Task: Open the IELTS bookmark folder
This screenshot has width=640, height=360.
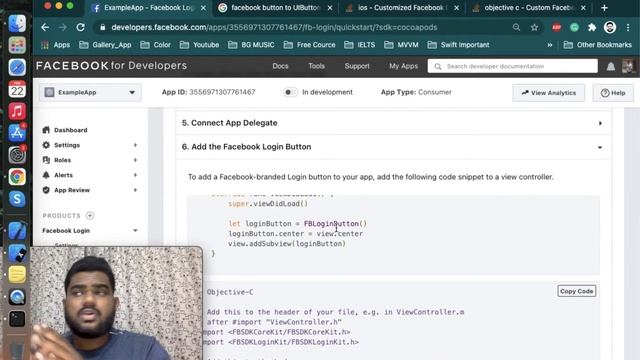Action: click(360, 45)
